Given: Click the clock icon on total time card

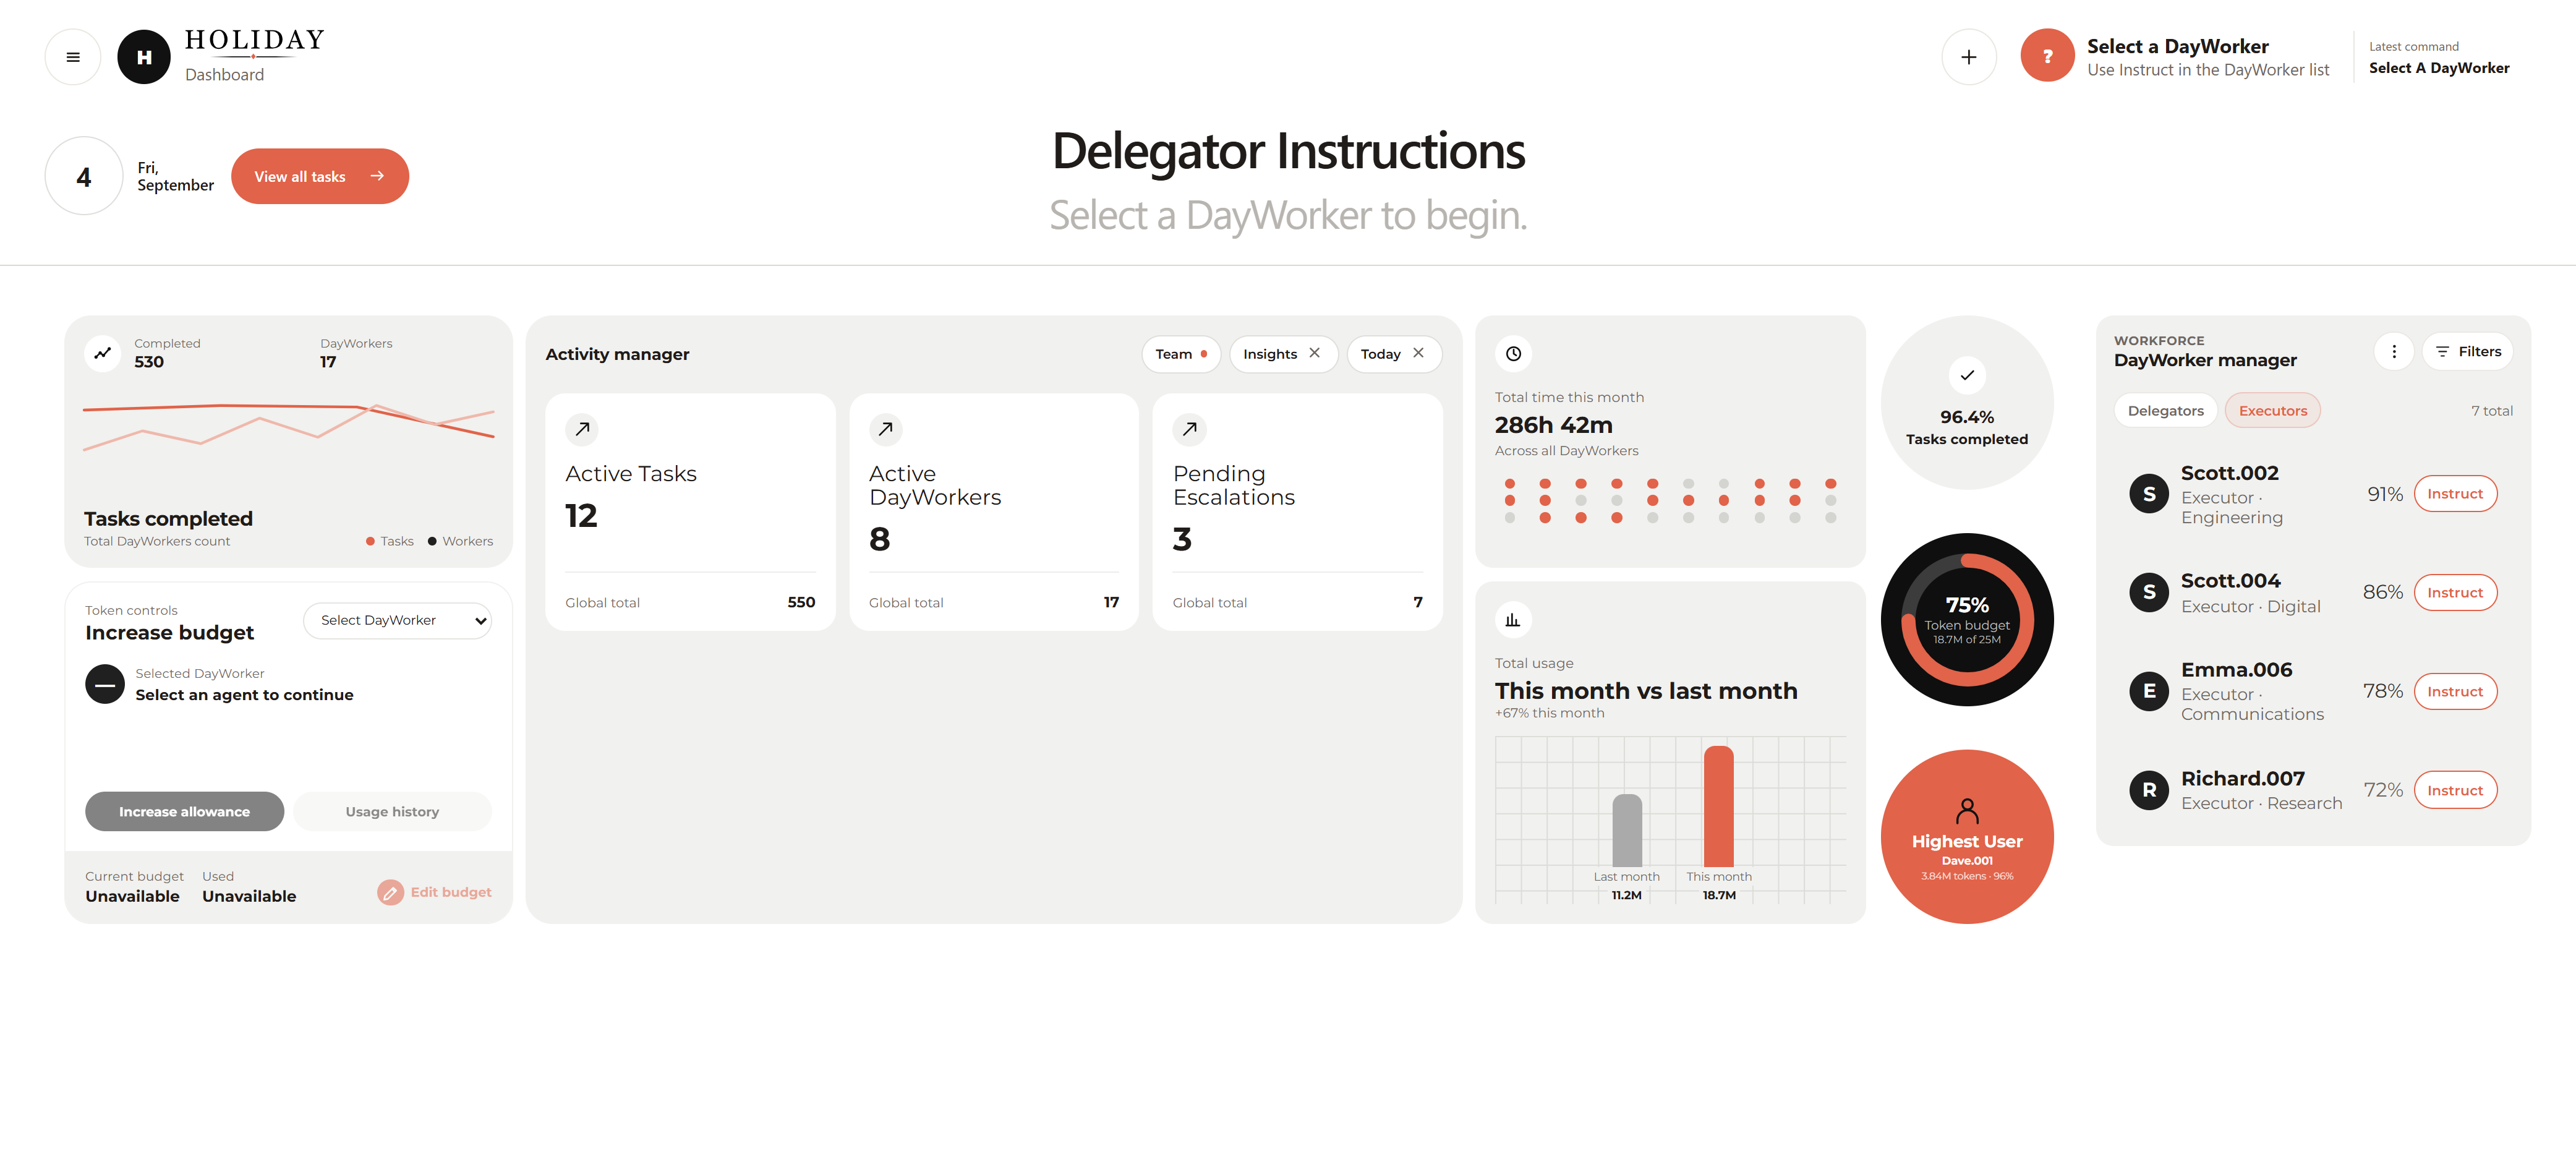Looking at the screenshot, I should point(1513,354).
